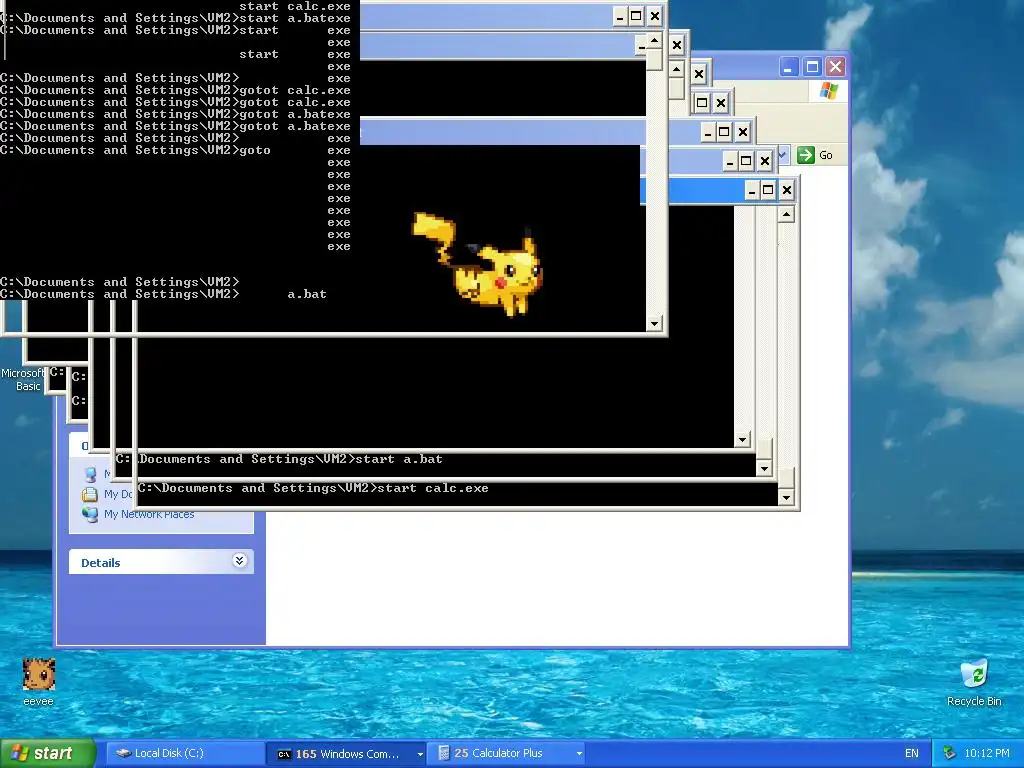Open My Network Places link
This screenshot has height=768, width=1024.
[x=149, y=515]
